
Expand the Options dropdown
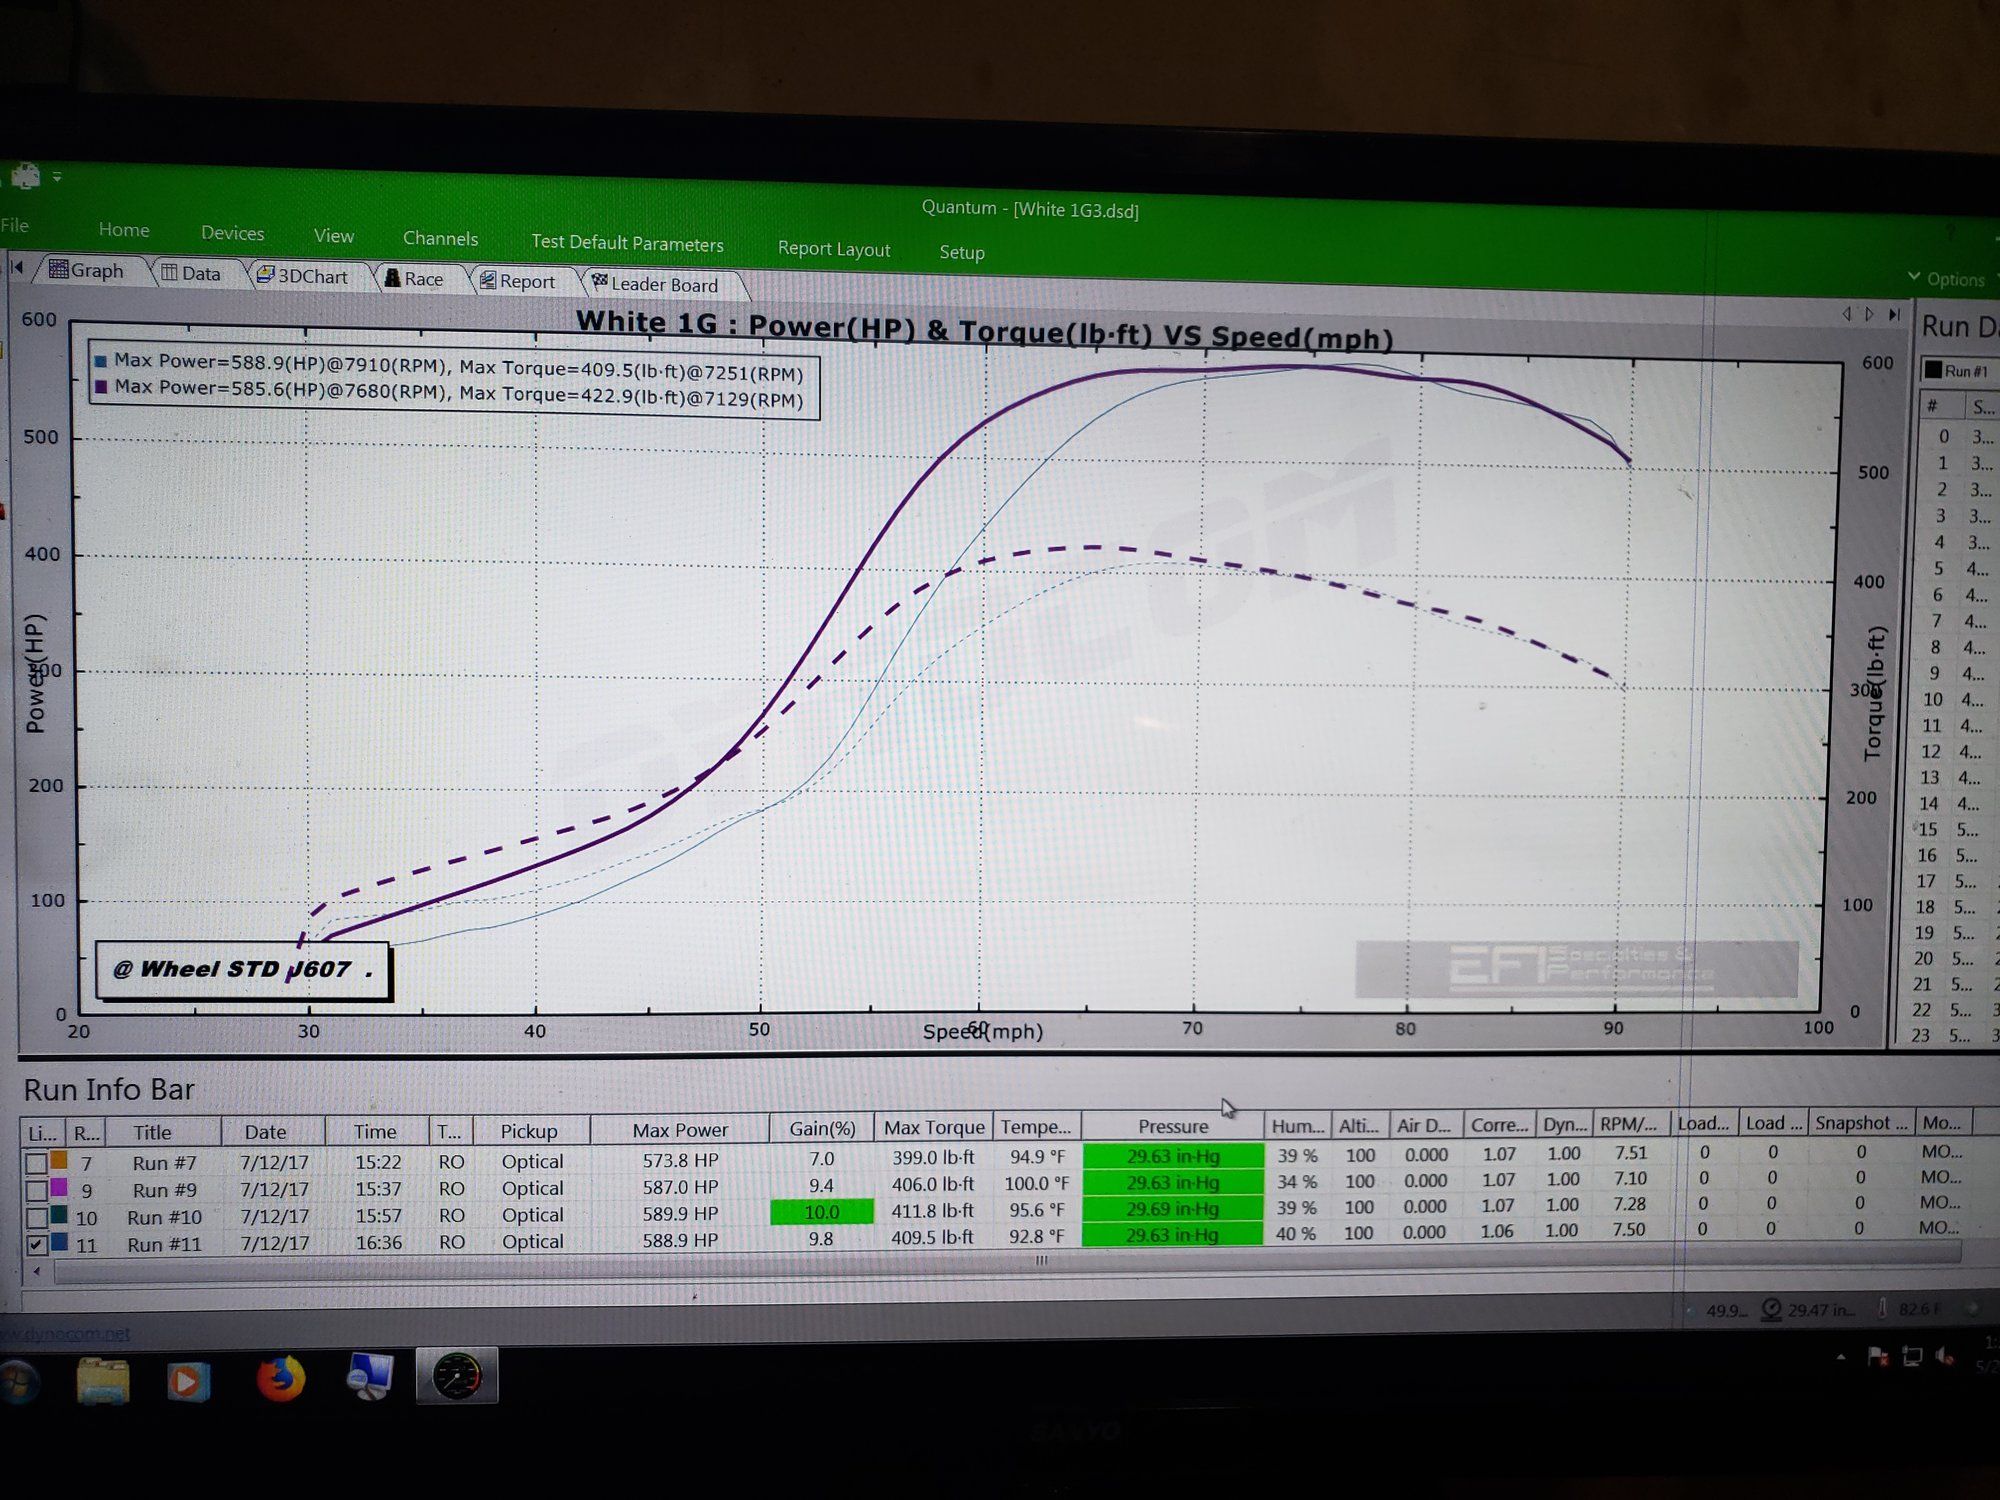[1946, 279]
